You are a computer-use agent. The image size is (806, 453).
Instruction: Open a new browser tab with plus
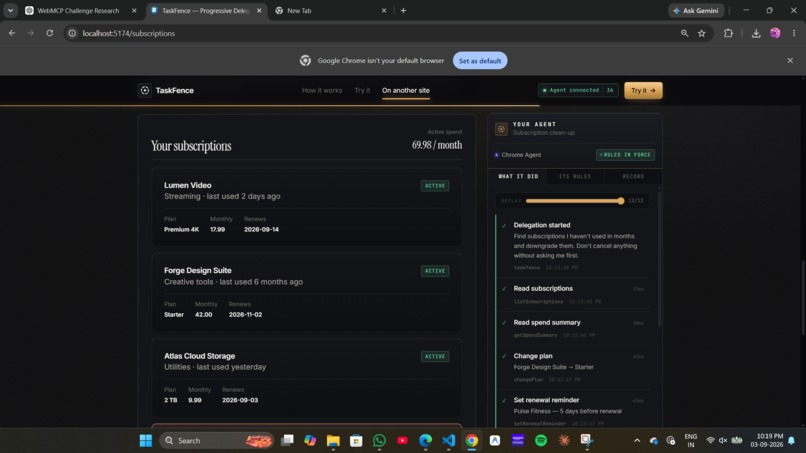(x=403, y=10)
